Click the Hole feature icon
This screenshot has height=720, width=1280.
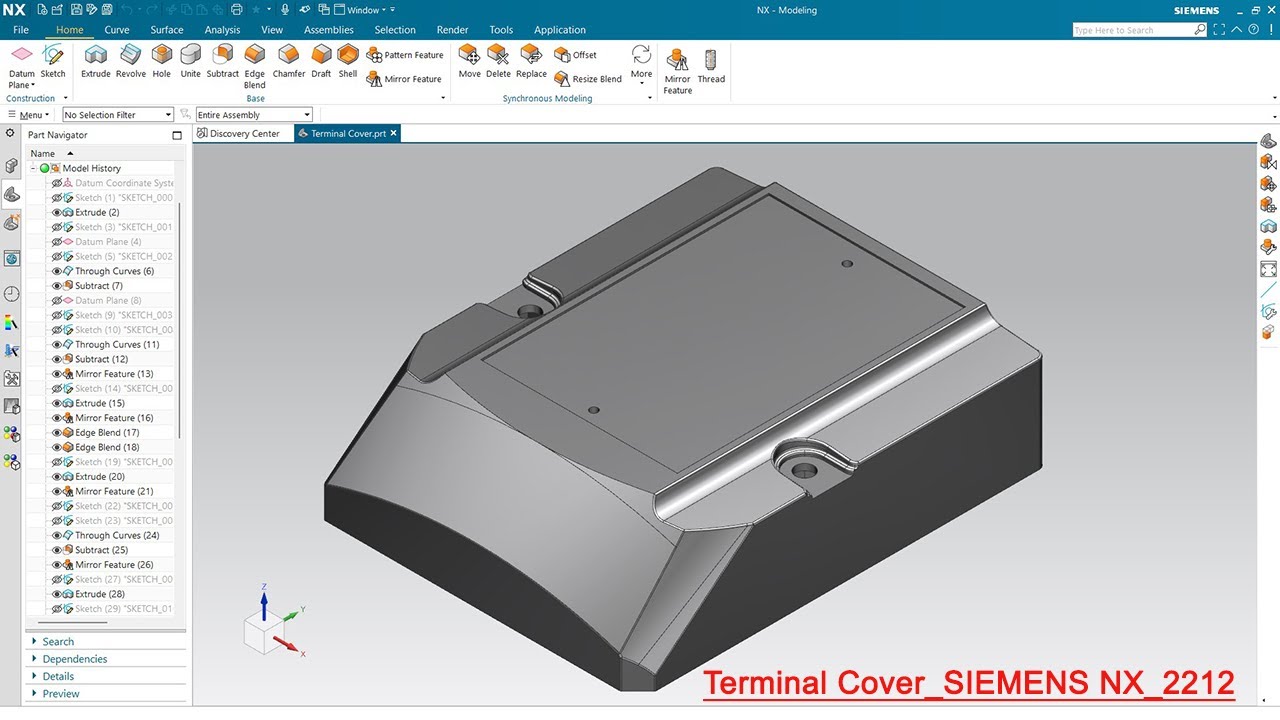pyautogui.click(x=162, y=62)
